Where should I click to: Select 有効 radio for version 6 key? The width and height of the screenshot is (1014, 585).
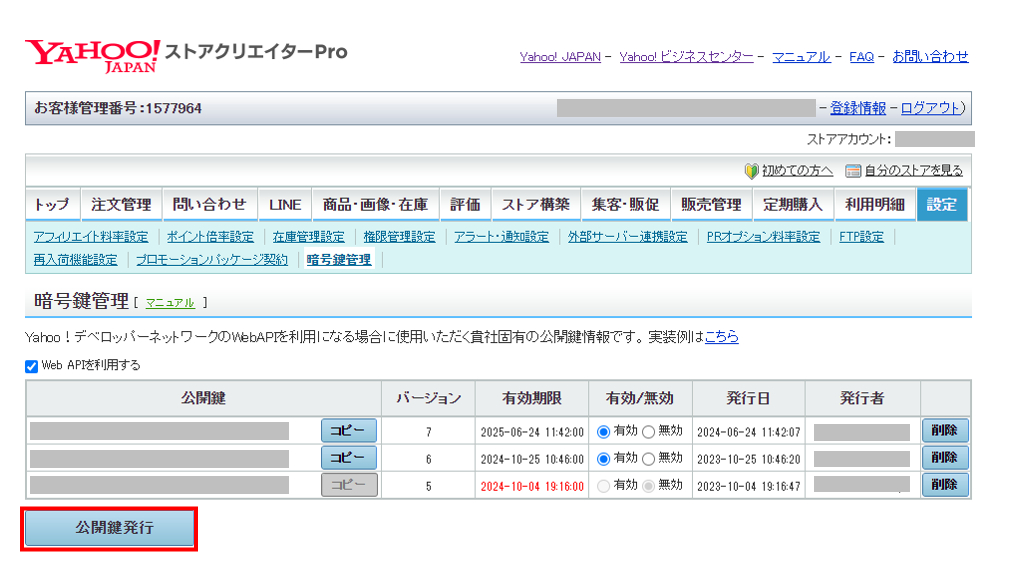tap(603, 459)
